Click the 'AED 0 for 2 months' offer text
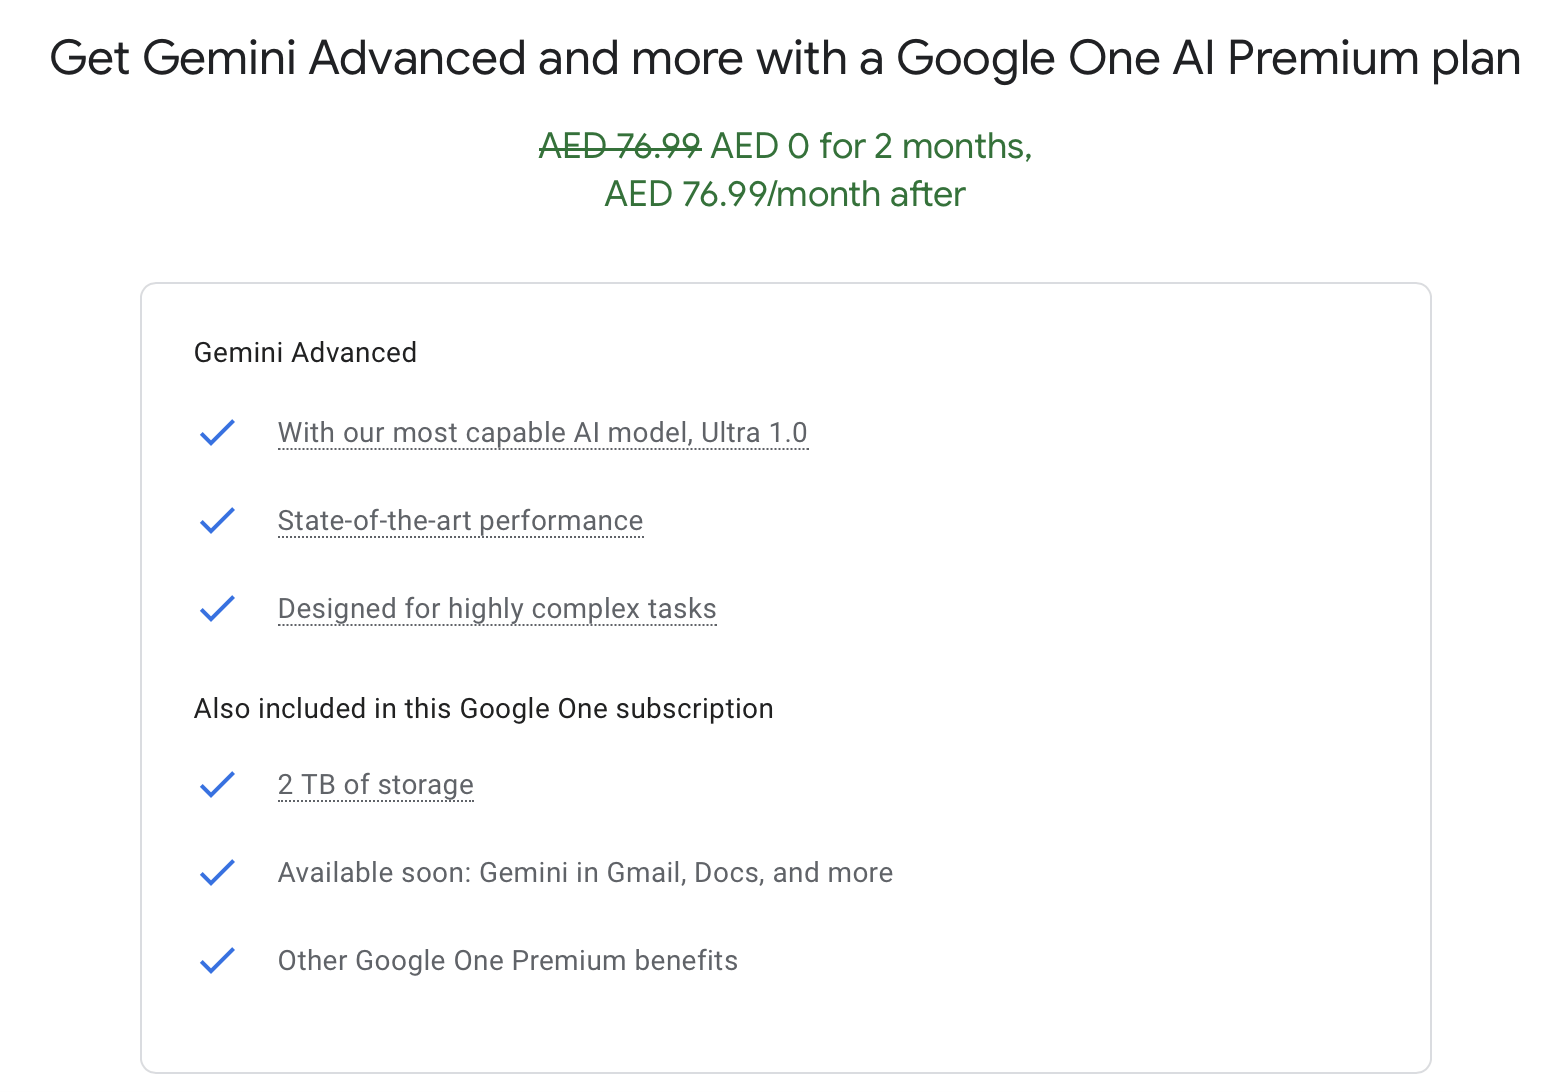Image resolution: width=1556 pixels, height=1092 pixels. point(870,147)
